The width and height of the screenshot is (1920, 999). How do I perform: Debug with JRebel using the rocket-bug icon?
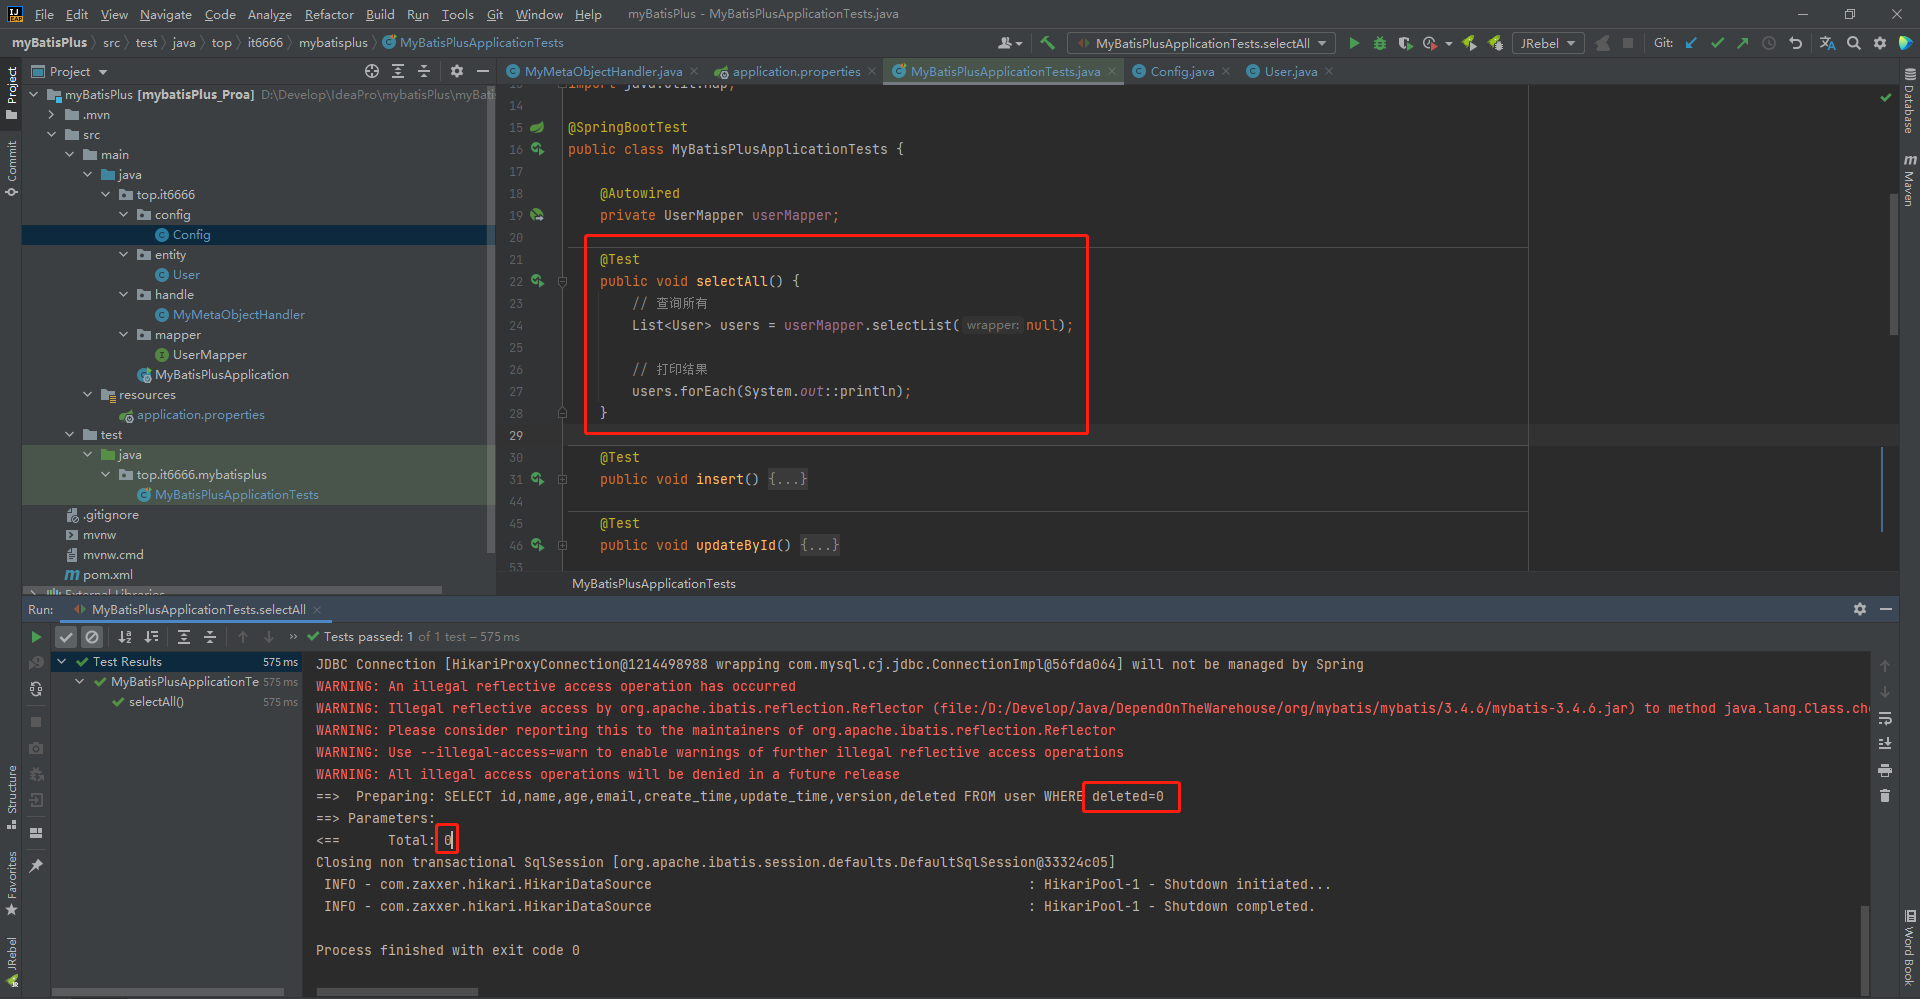pyautogui.click(x=1495, y=43)
